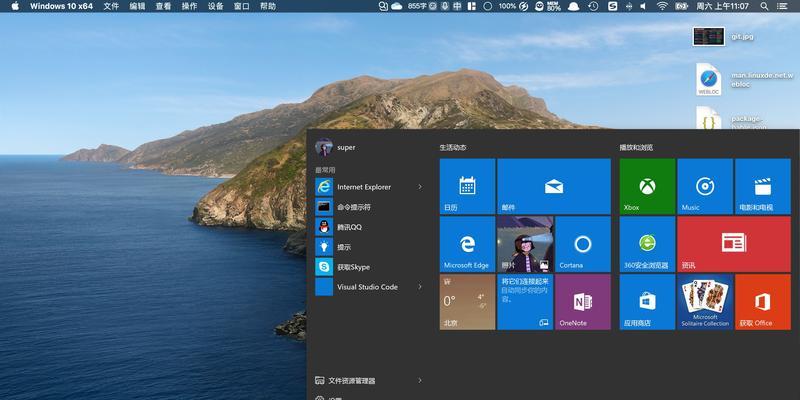800x400 pixels.
Task: Open the 北京 weather tile
Action: pyautogui.click(x=467, y=302)
